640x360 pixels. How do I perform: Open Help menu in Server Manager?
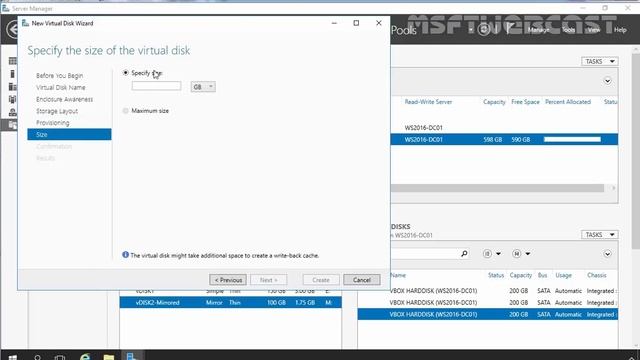[x=620, y=30]
